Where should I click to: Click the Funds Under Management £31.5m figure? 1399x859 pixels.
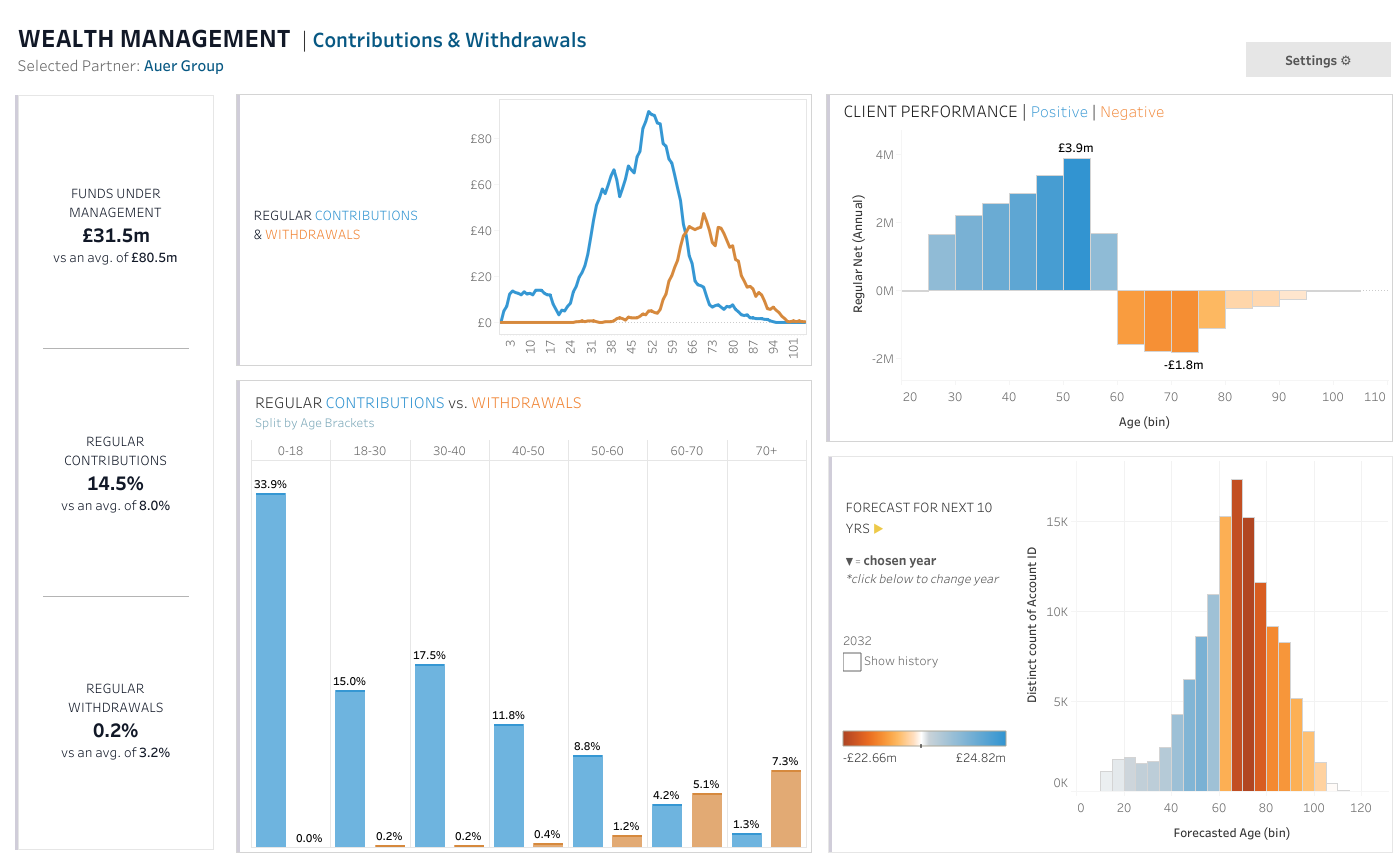pyautogui.click(x=116, y=235)
